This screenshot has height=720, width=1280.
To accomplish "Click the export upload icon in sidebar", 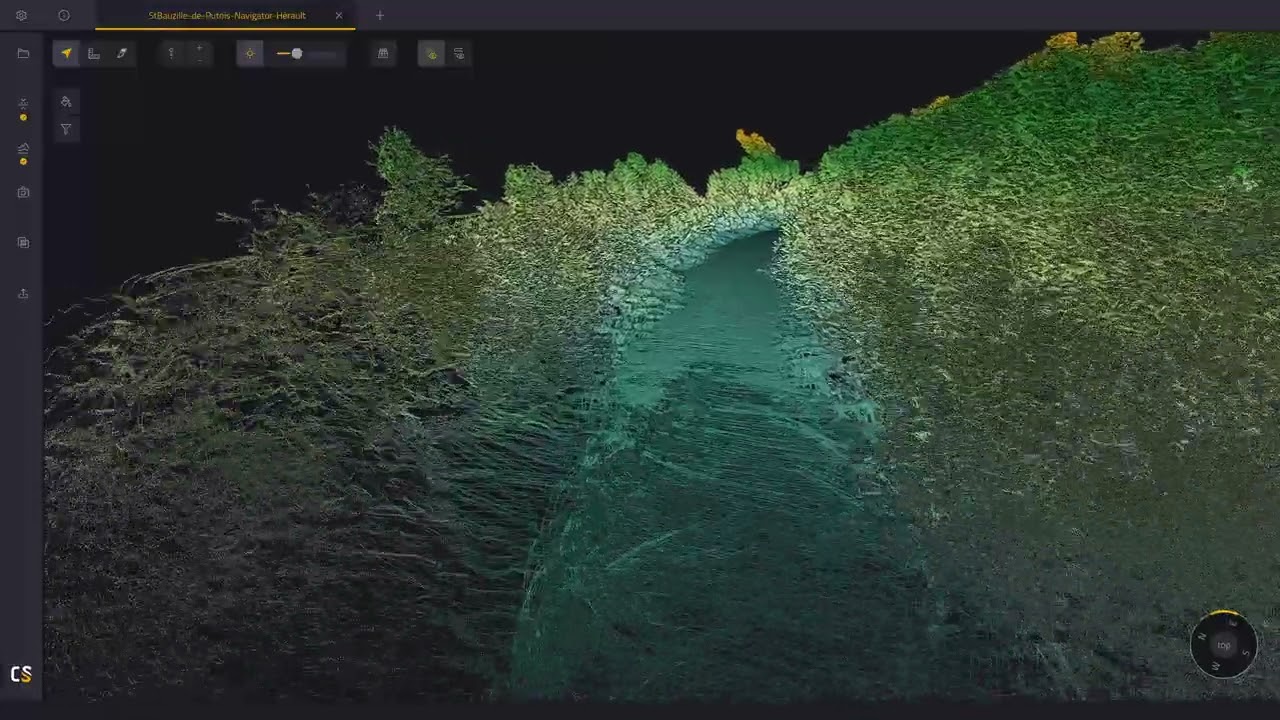I will coord(23,293).
